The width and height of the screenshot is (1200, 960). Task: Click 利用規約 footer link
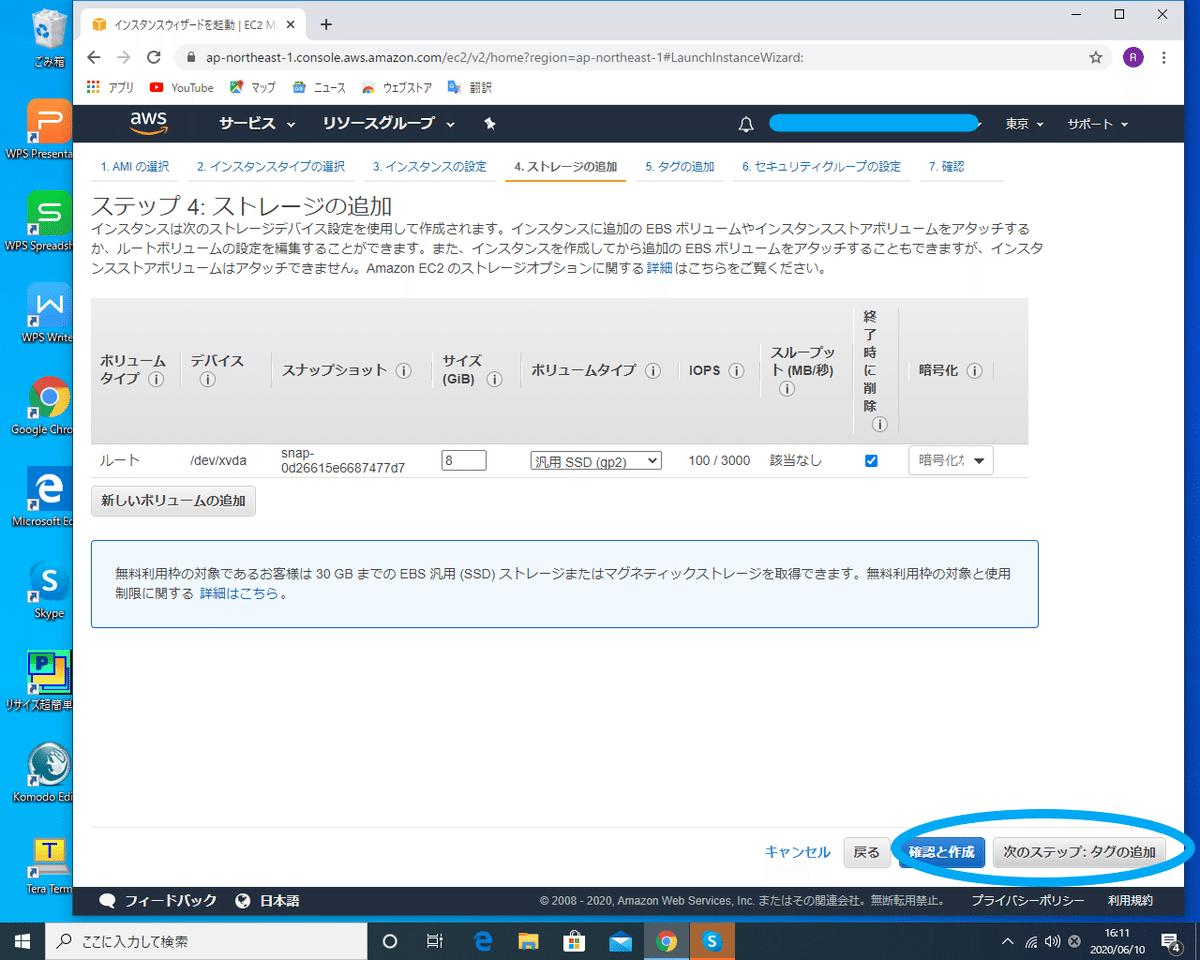tap(1130, 901)
